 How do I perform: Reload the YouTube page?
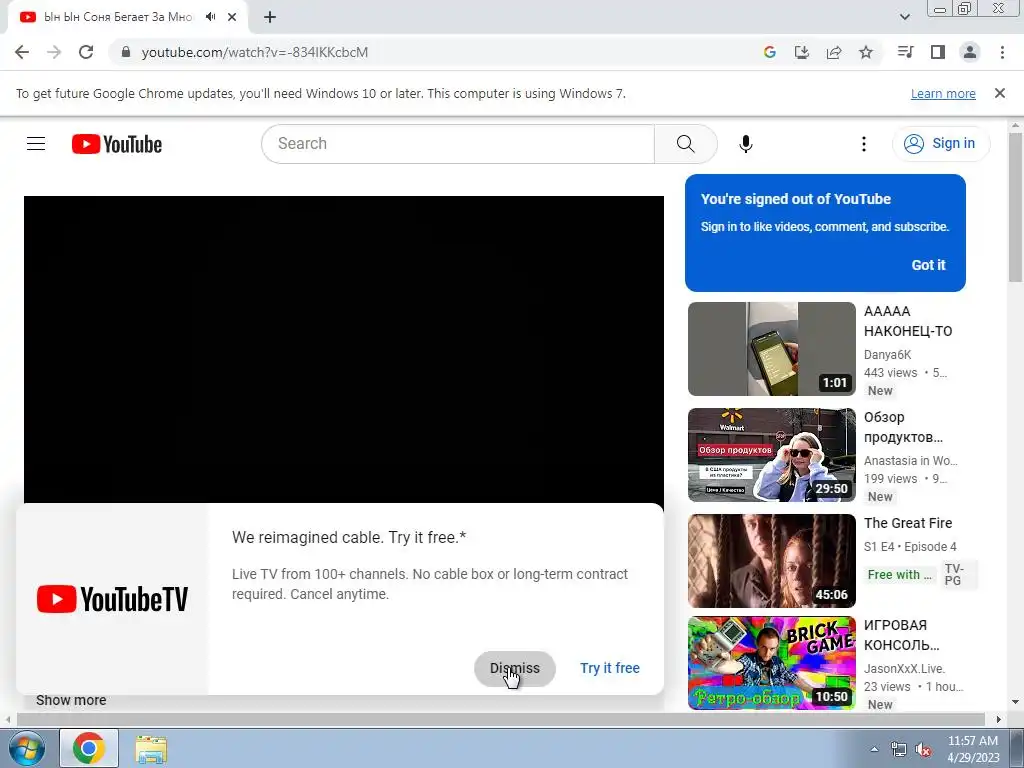coord(86,52)
